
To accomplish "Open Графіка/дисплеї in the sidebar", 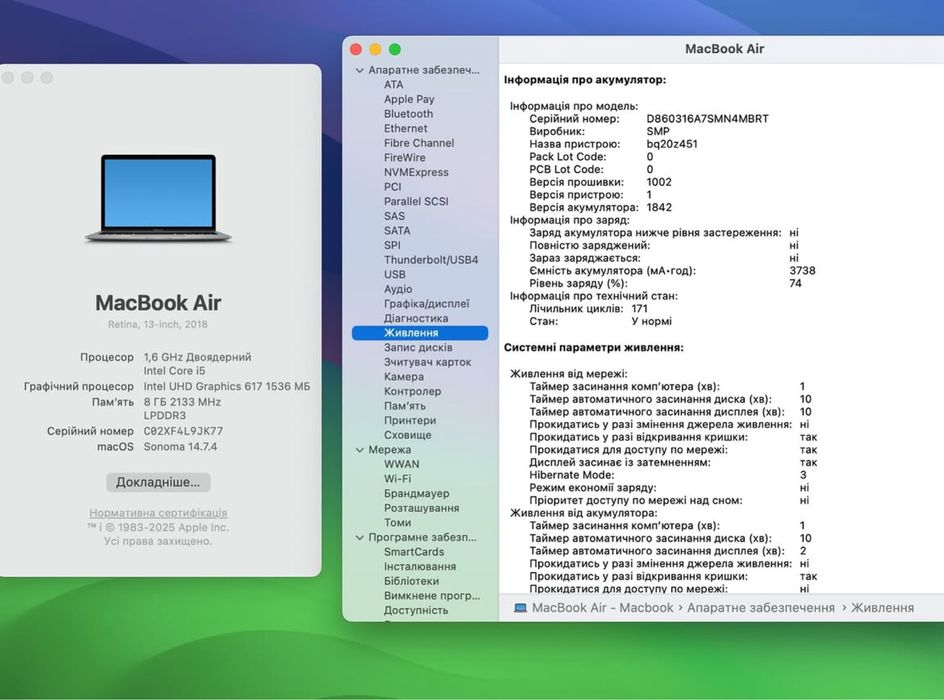I will pyautogui.click(x=427, y=304).
